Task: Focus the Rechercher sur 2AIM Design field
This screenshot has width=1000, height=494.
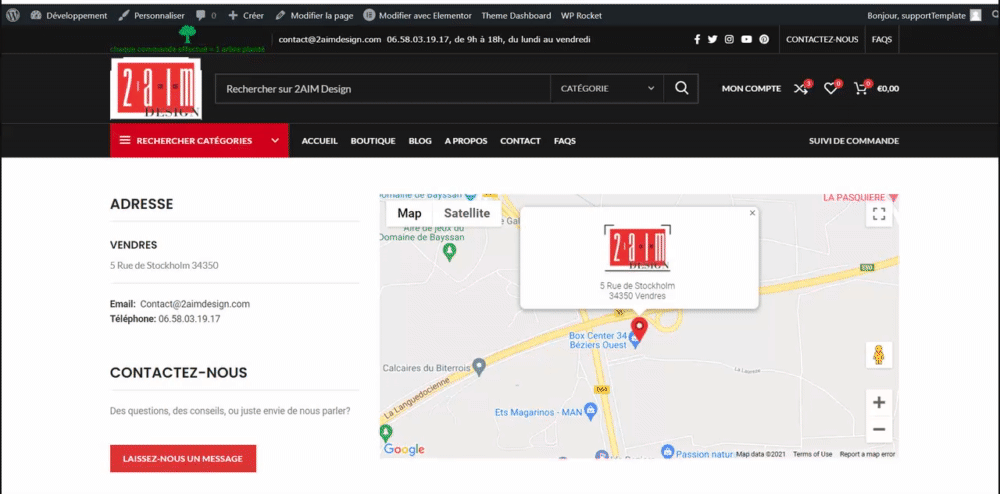Action: tap(383, 89)
